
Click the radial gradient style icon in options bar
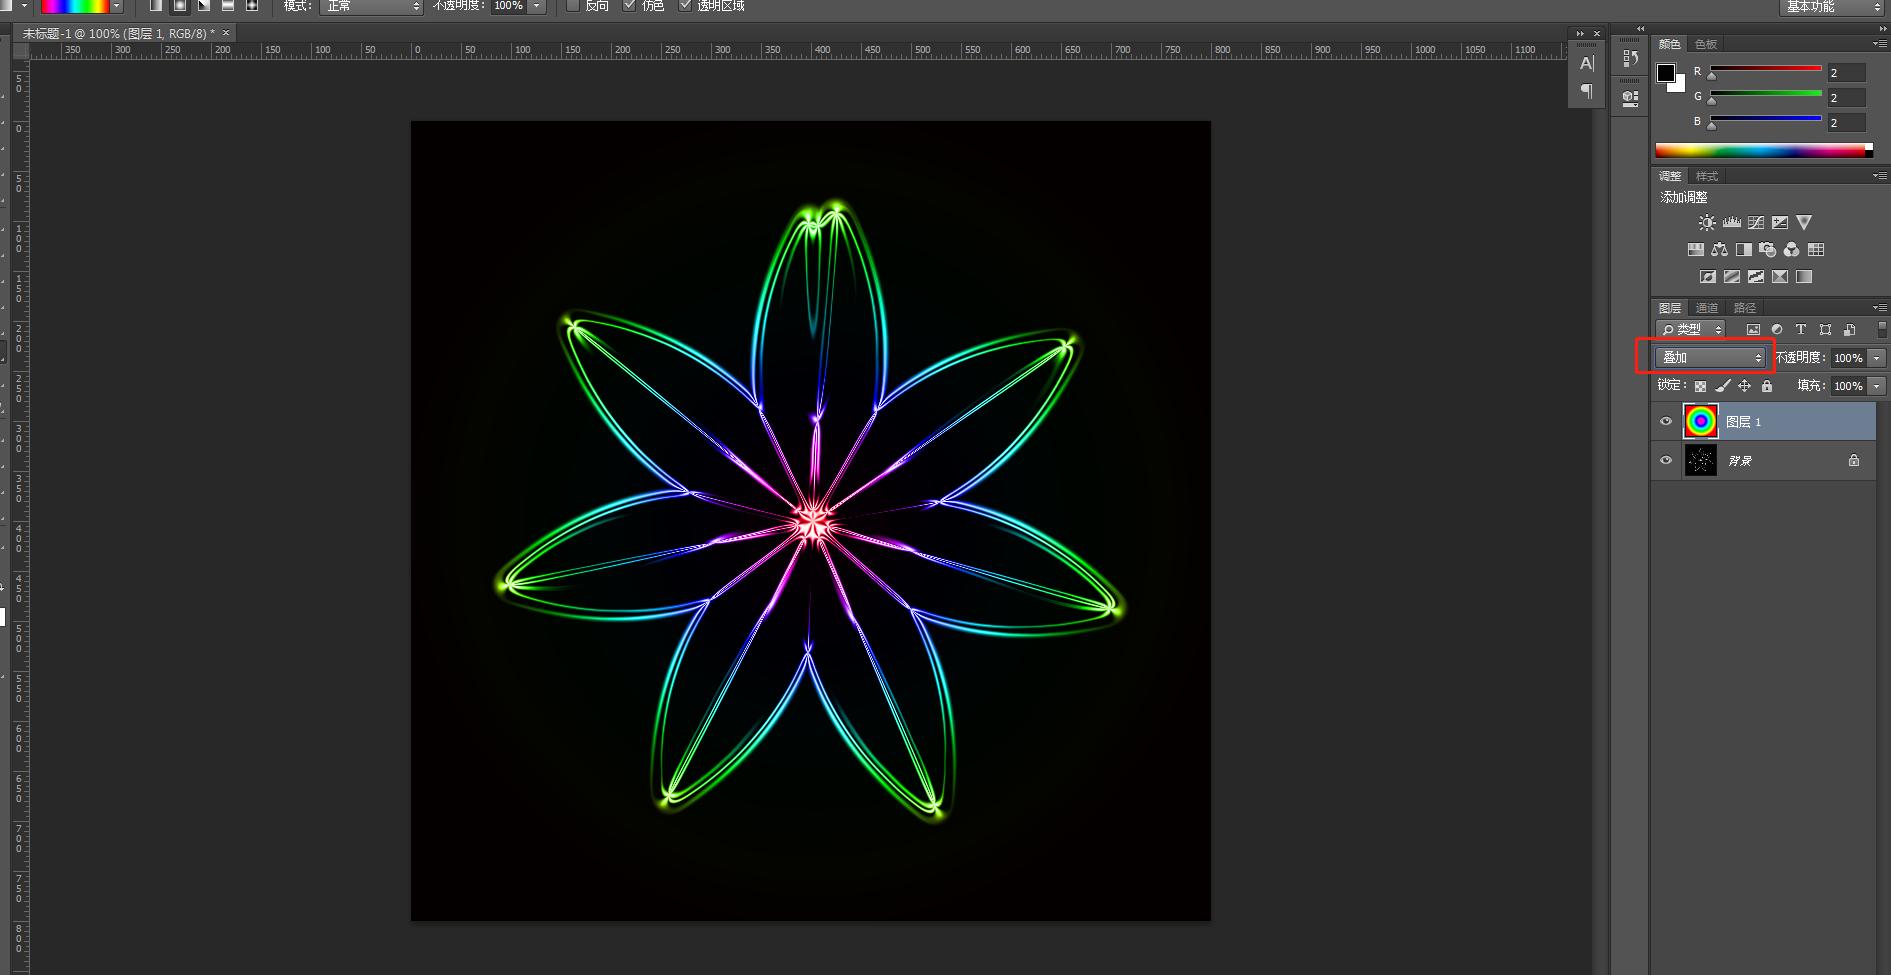(180, 6)
